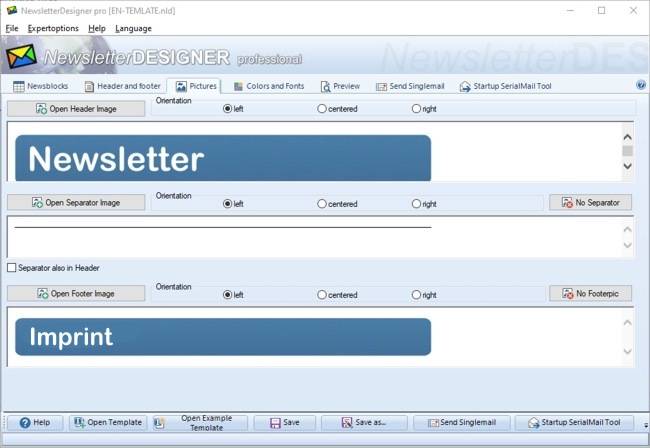Image resolution: width=650 pixels, height=448 pixels.
Task: Select the Pictures tab
Action: point(194,86)
